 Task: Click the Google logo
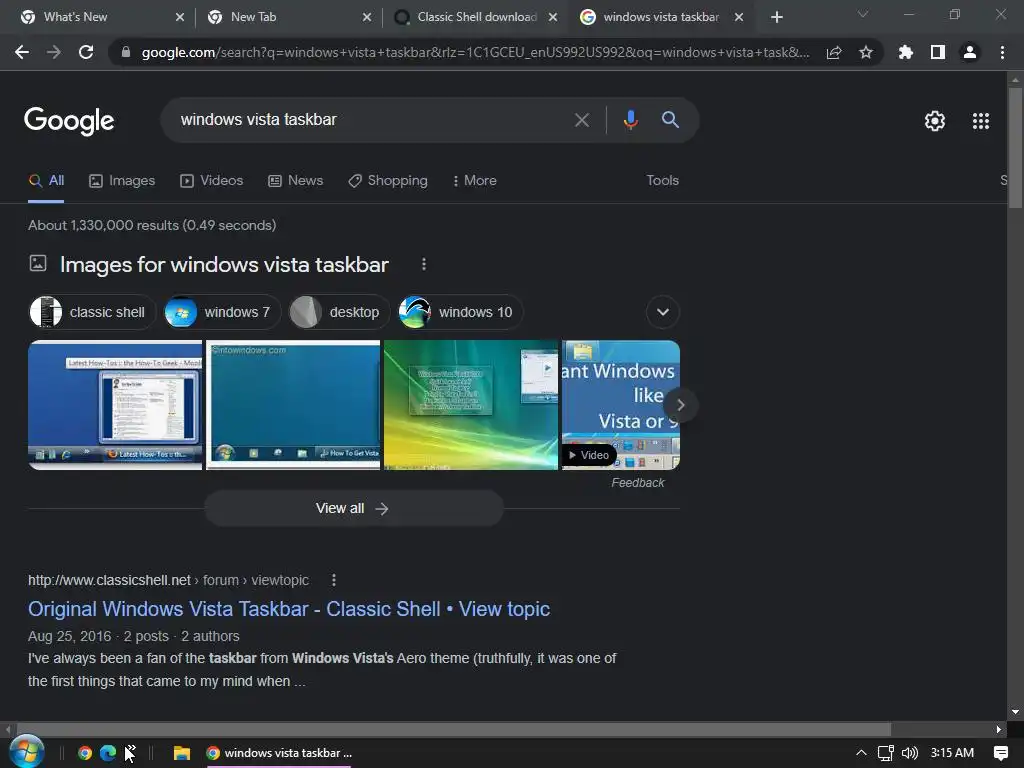(69, 121)
